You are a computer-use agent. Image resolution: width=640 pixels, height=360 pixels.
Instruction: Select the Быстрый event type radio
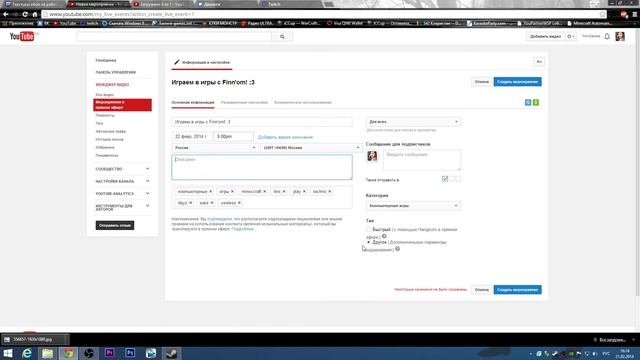[369, 229]
